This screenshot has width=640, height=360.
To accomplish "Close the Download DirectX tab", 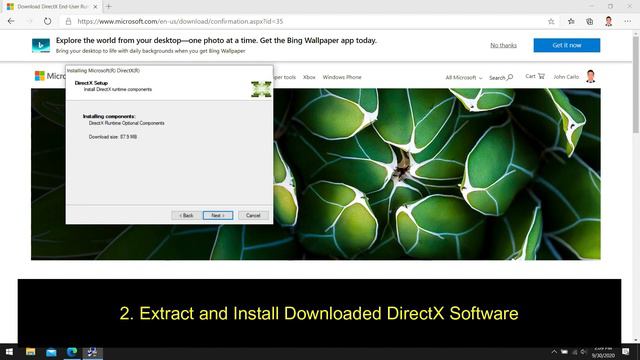I will coord(96,7).
